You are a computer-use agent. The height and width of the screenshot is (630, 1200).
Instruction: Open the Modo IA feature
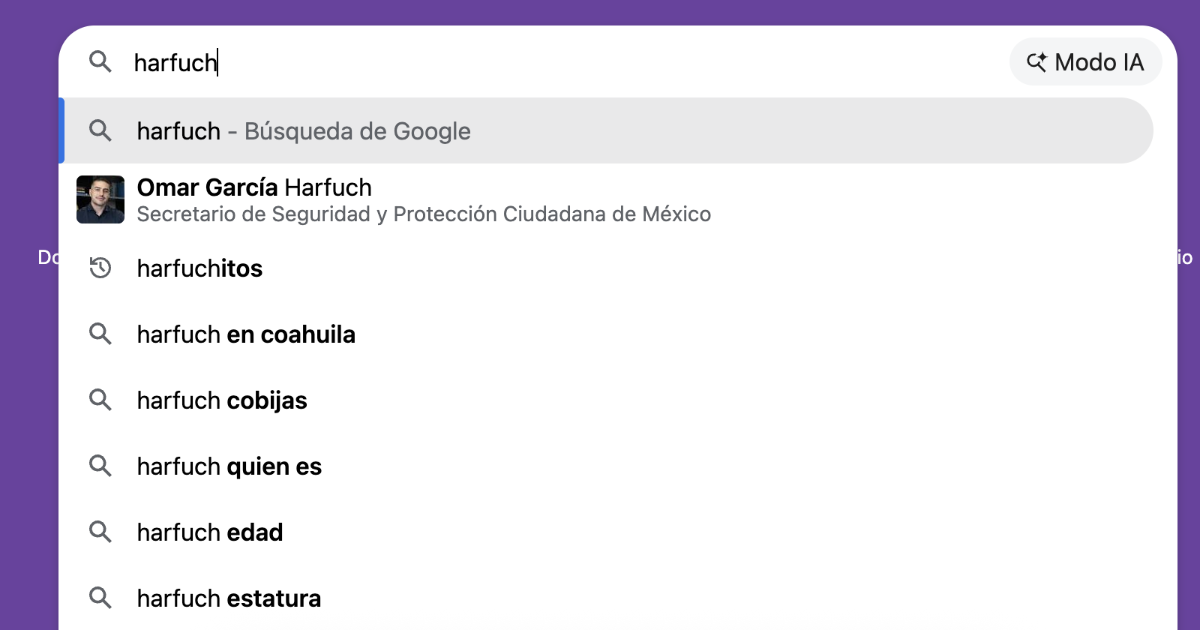(x=1086, y=61)
